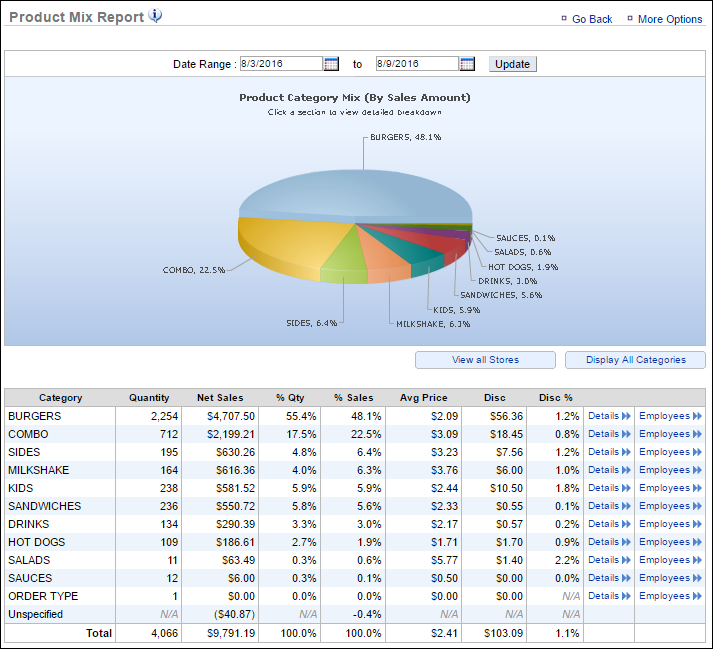Open Details for SAUCES row

point(609,578)
